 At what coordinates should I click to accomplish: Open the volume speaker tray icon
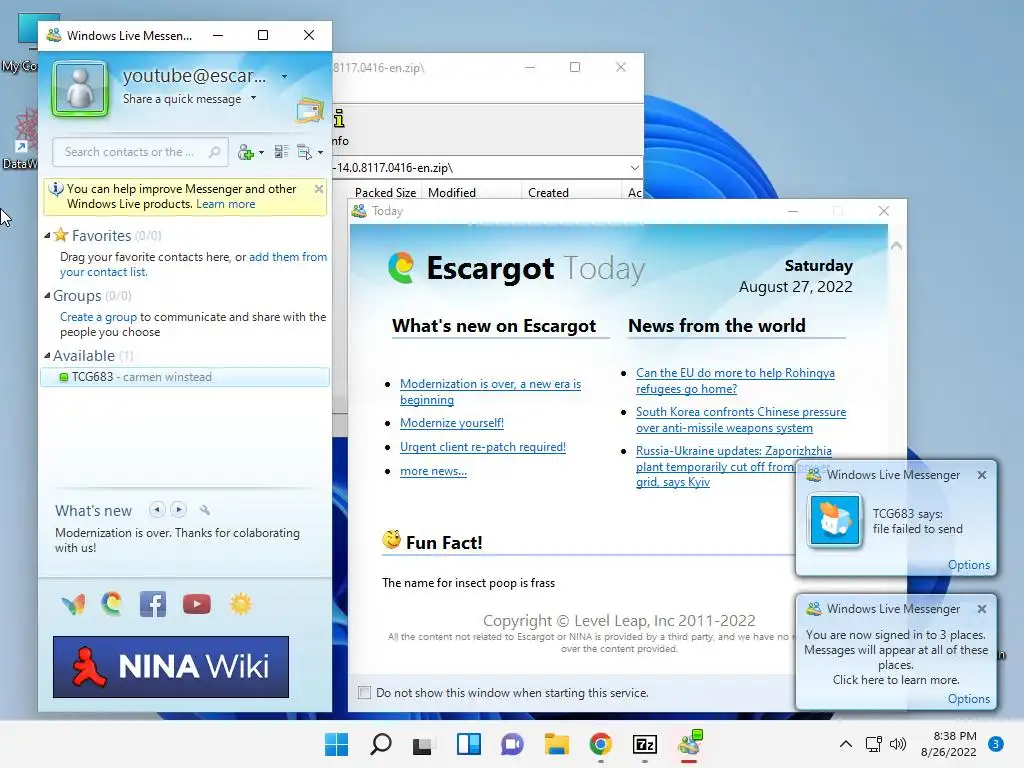[x=898, y=744]
